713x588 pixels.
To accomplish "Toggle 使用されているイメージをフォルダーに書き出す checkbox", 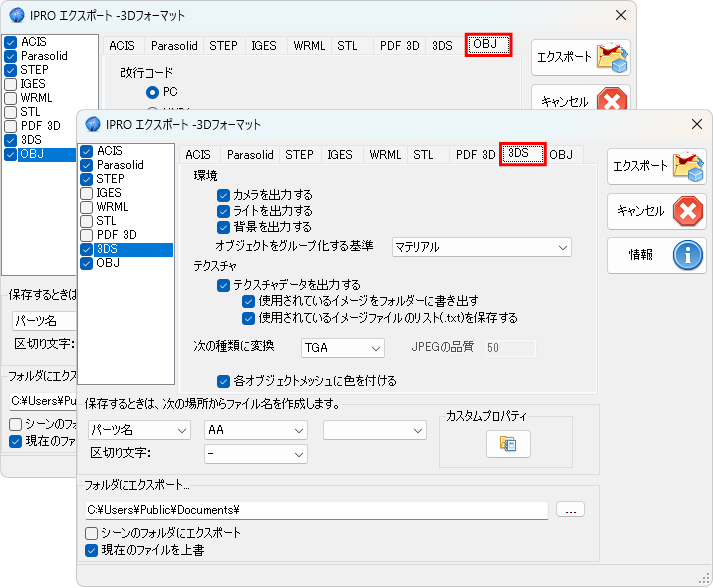I will (x=248, y=302).
